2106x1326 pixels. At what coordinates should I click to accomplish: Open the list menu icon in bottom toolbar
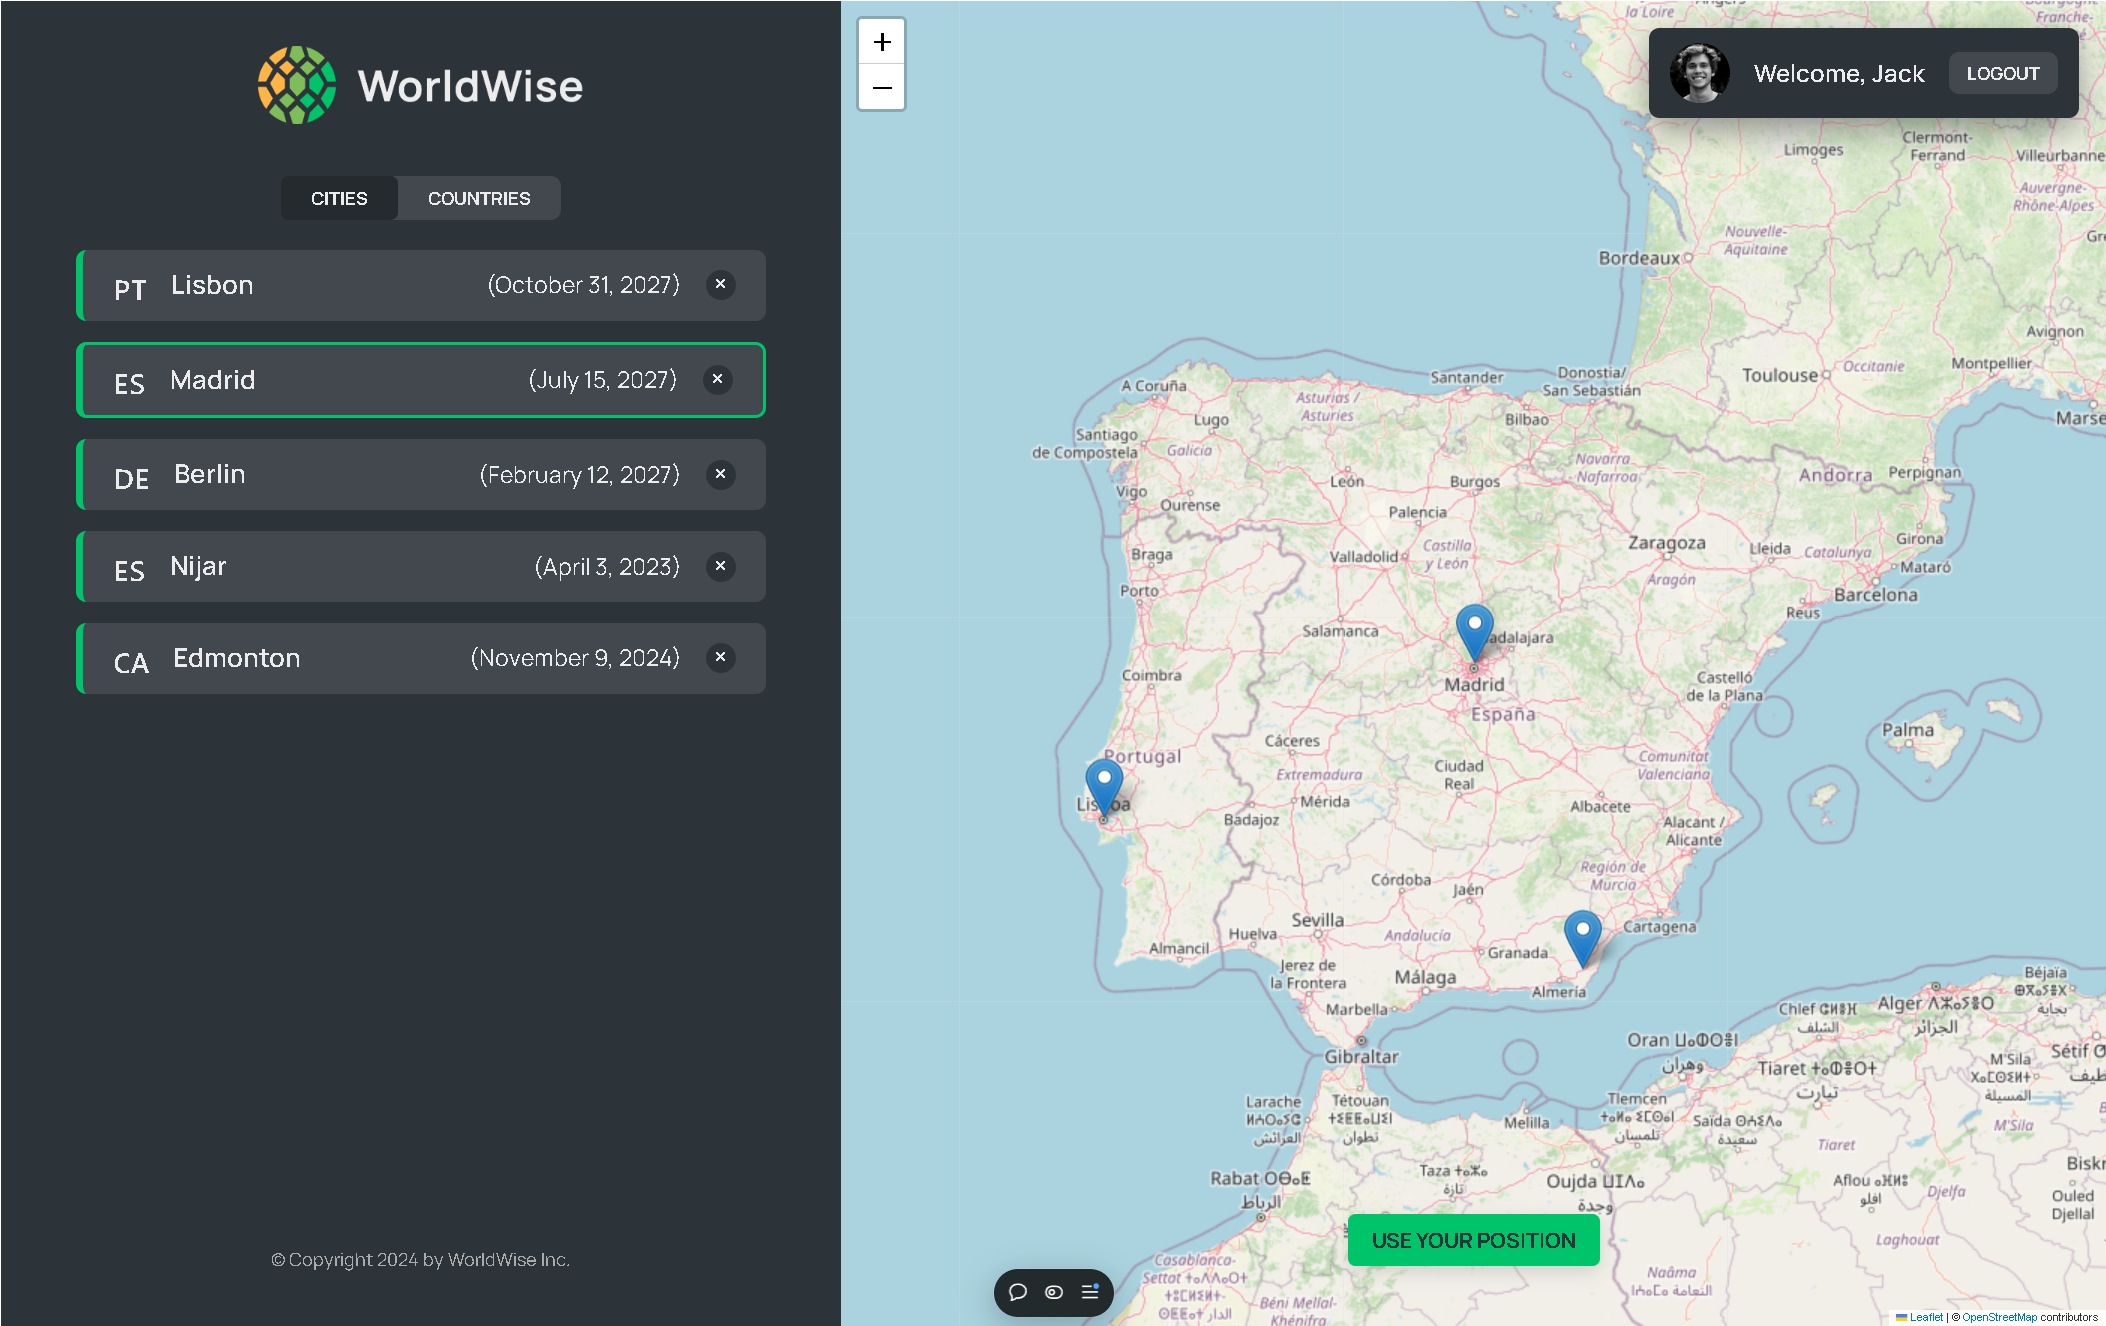[x=1090, y=1292]
